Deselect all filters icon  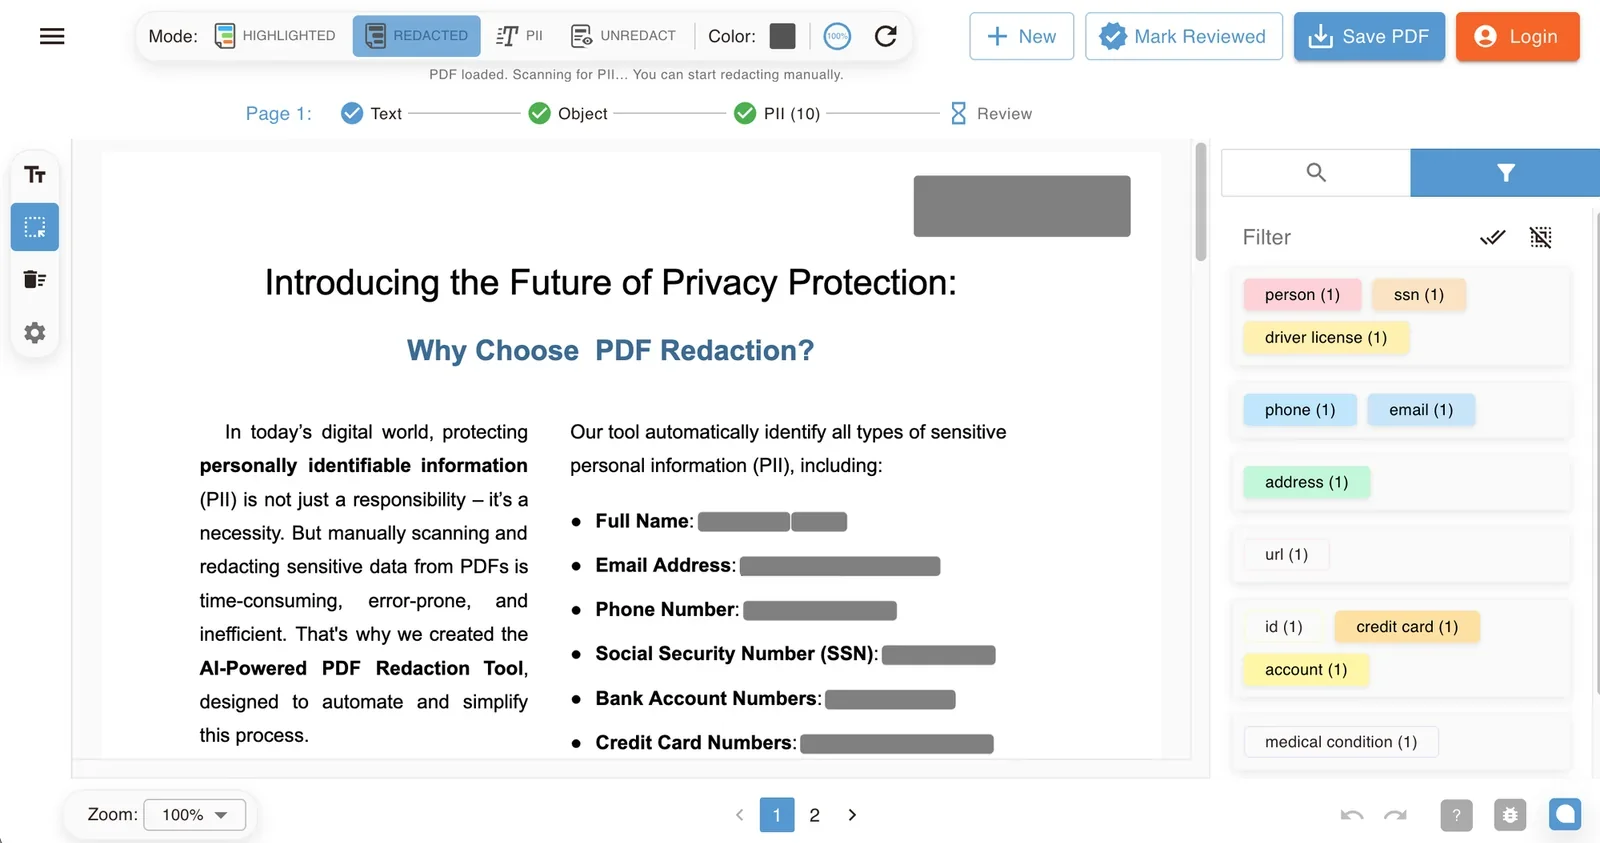click(1541, 237)
